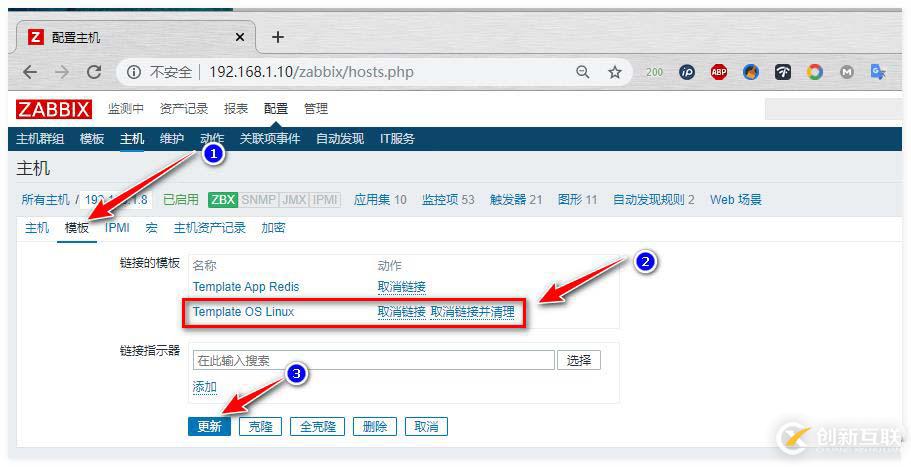Click 取消链接并清理 for Template OS Linux
Image resolution: width=911 pixels, height=467 pixels.
[472, 312]
